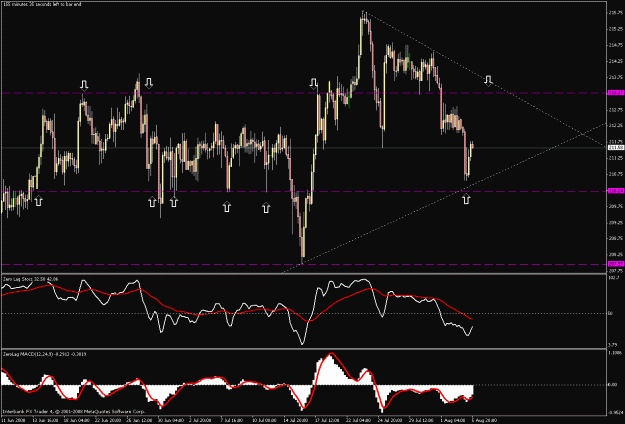Click the 7 Jul 16:00 time label
This screenshot has width=625, height=424.
pyautogui.click(x=232, y=420)
